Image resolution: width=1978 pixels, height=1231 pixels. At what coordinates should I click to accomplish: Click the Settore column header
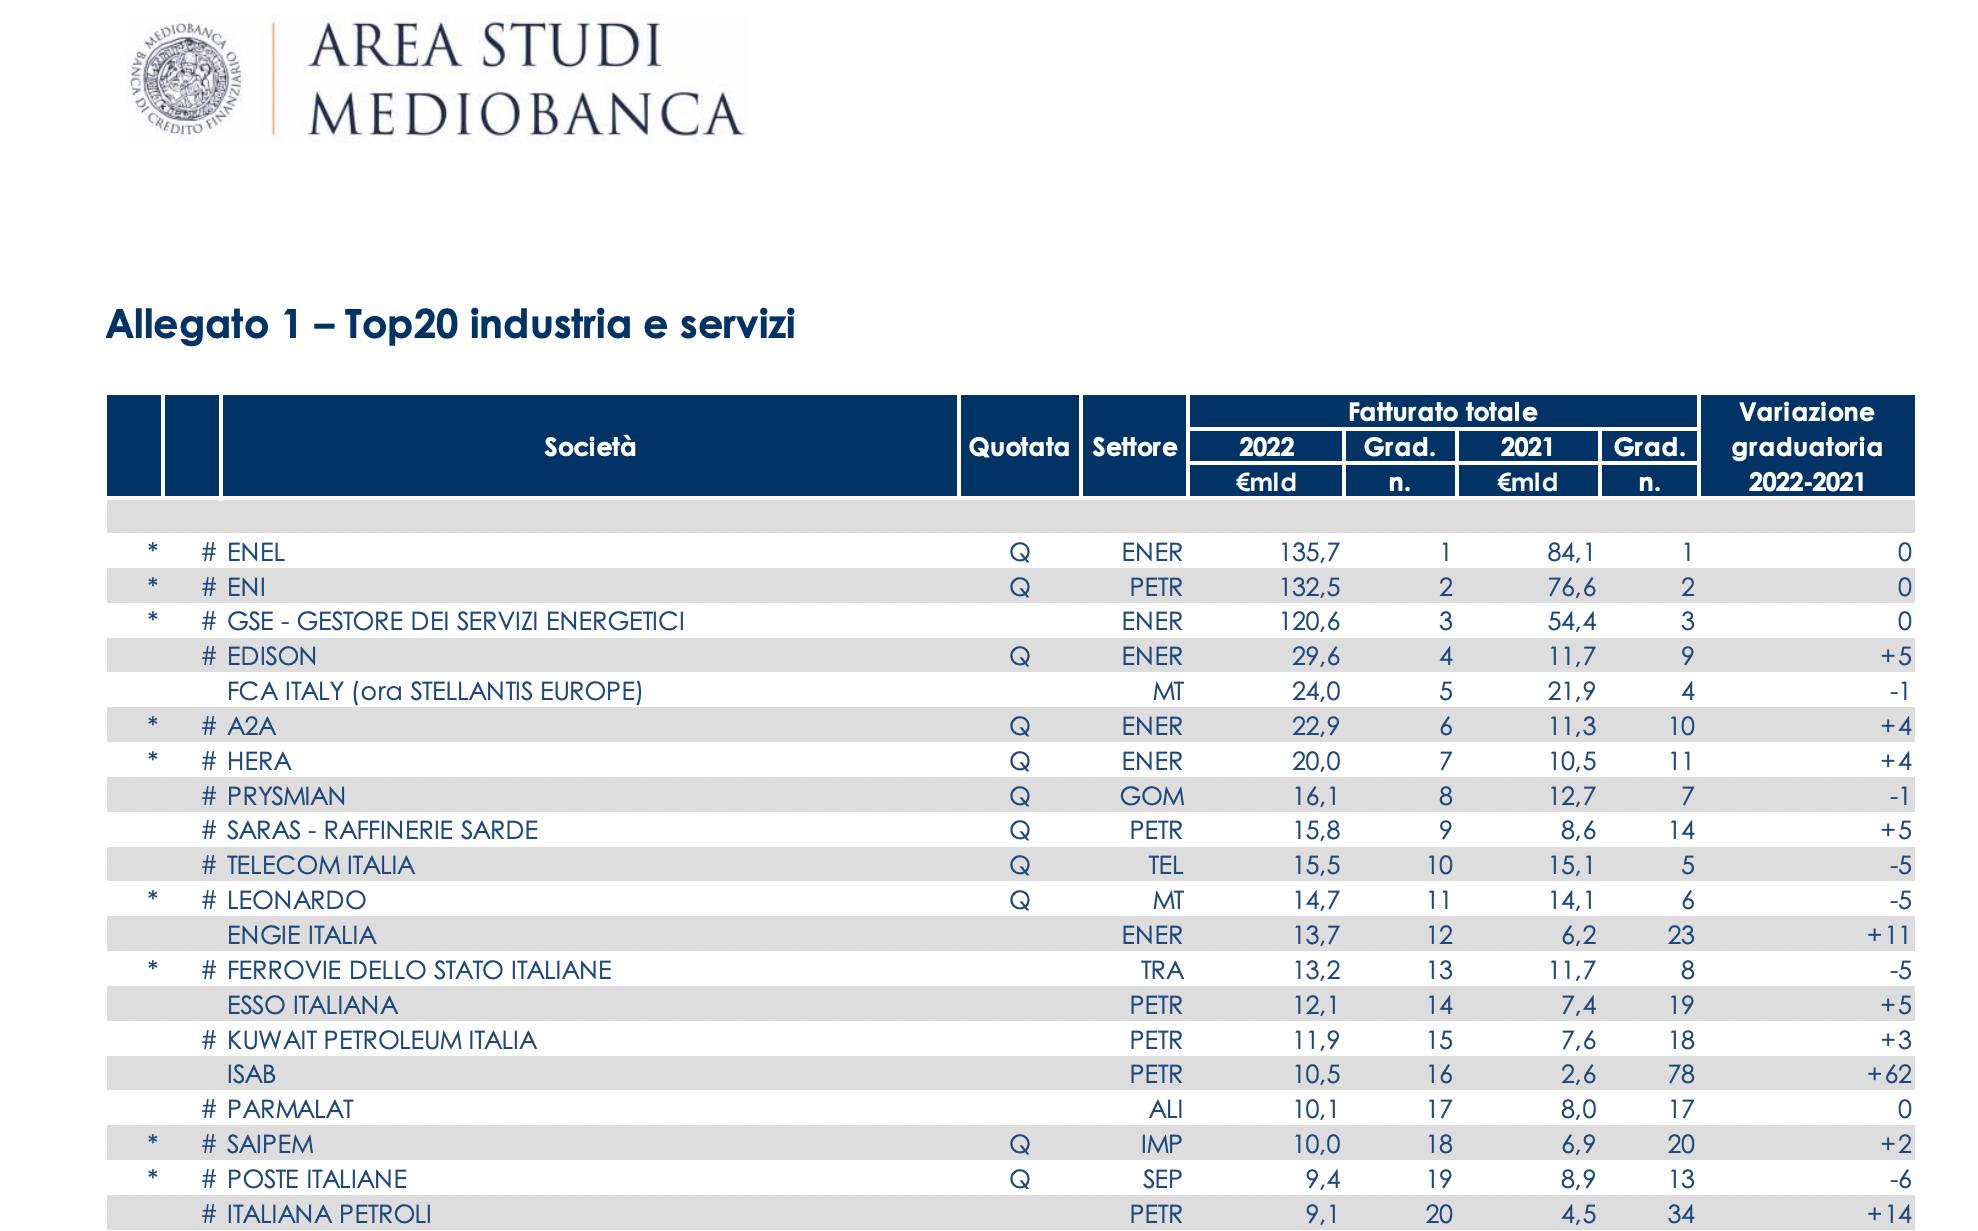(x=1134, y=447)
